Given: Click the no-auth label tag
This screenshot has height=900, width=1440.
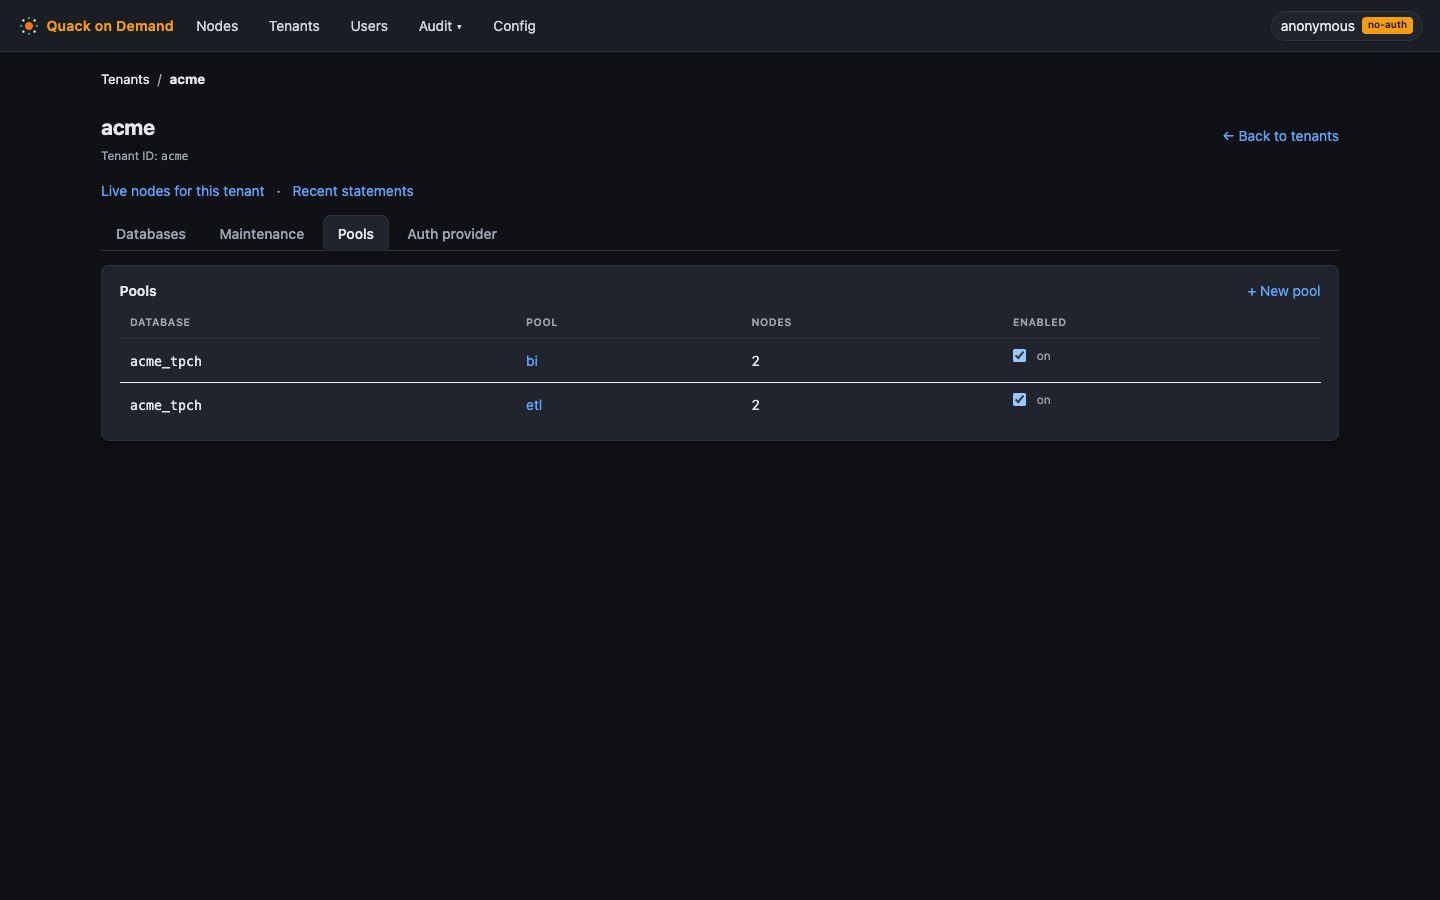Looking at the screenshot, I should pos(1387,25).
